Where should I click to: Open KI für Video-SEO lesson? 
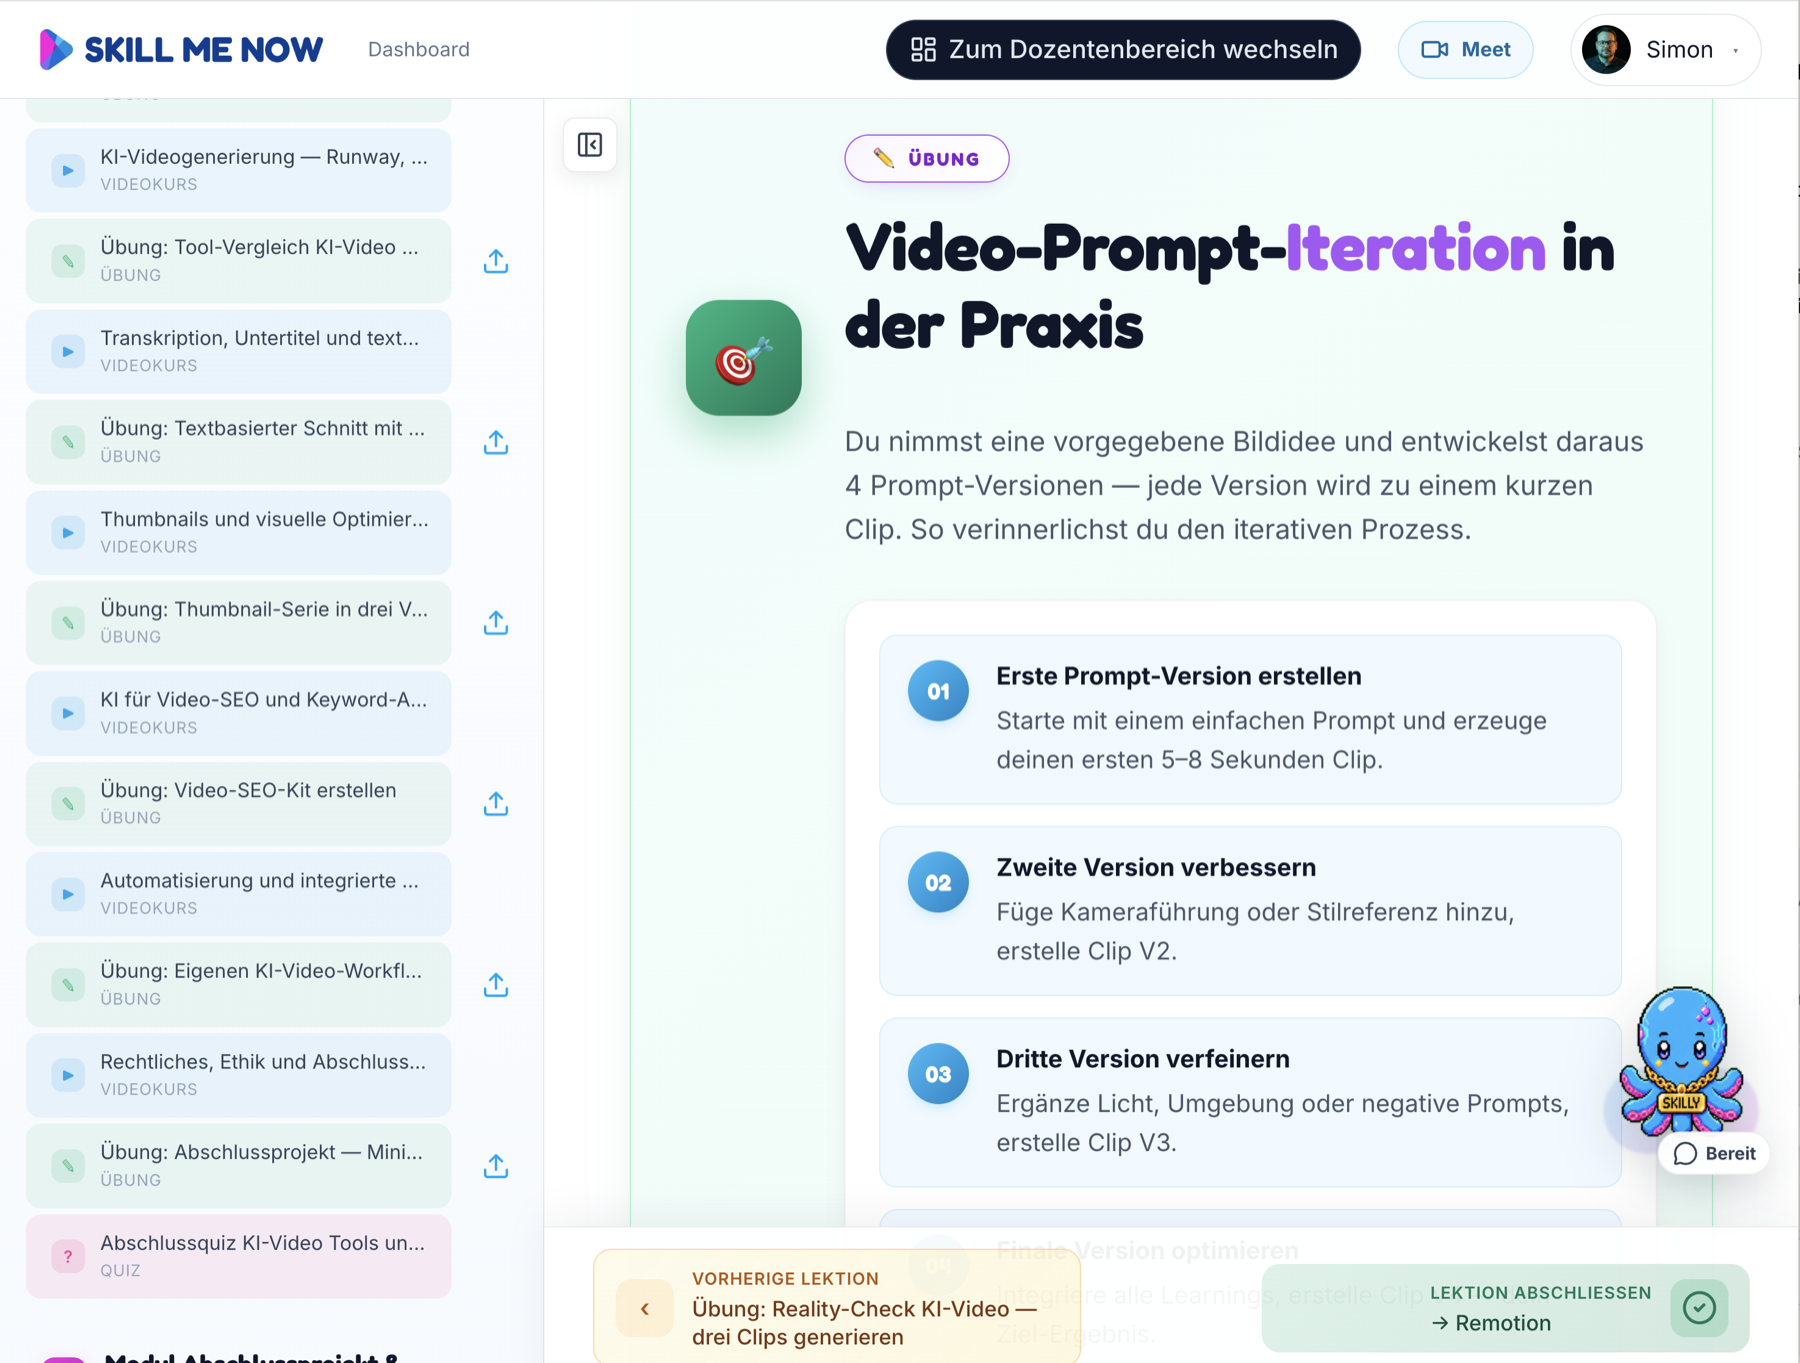(239, 713)
